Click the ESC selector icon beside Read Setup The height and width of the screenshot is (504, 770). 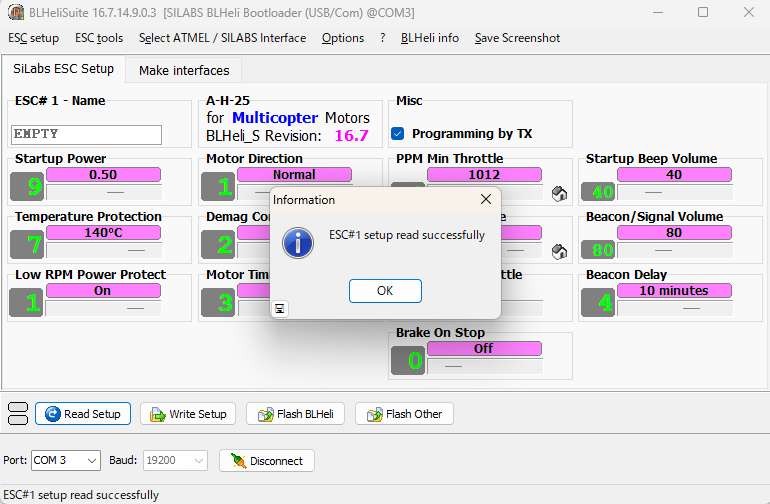pyautogui.click(x=17, y=414)
